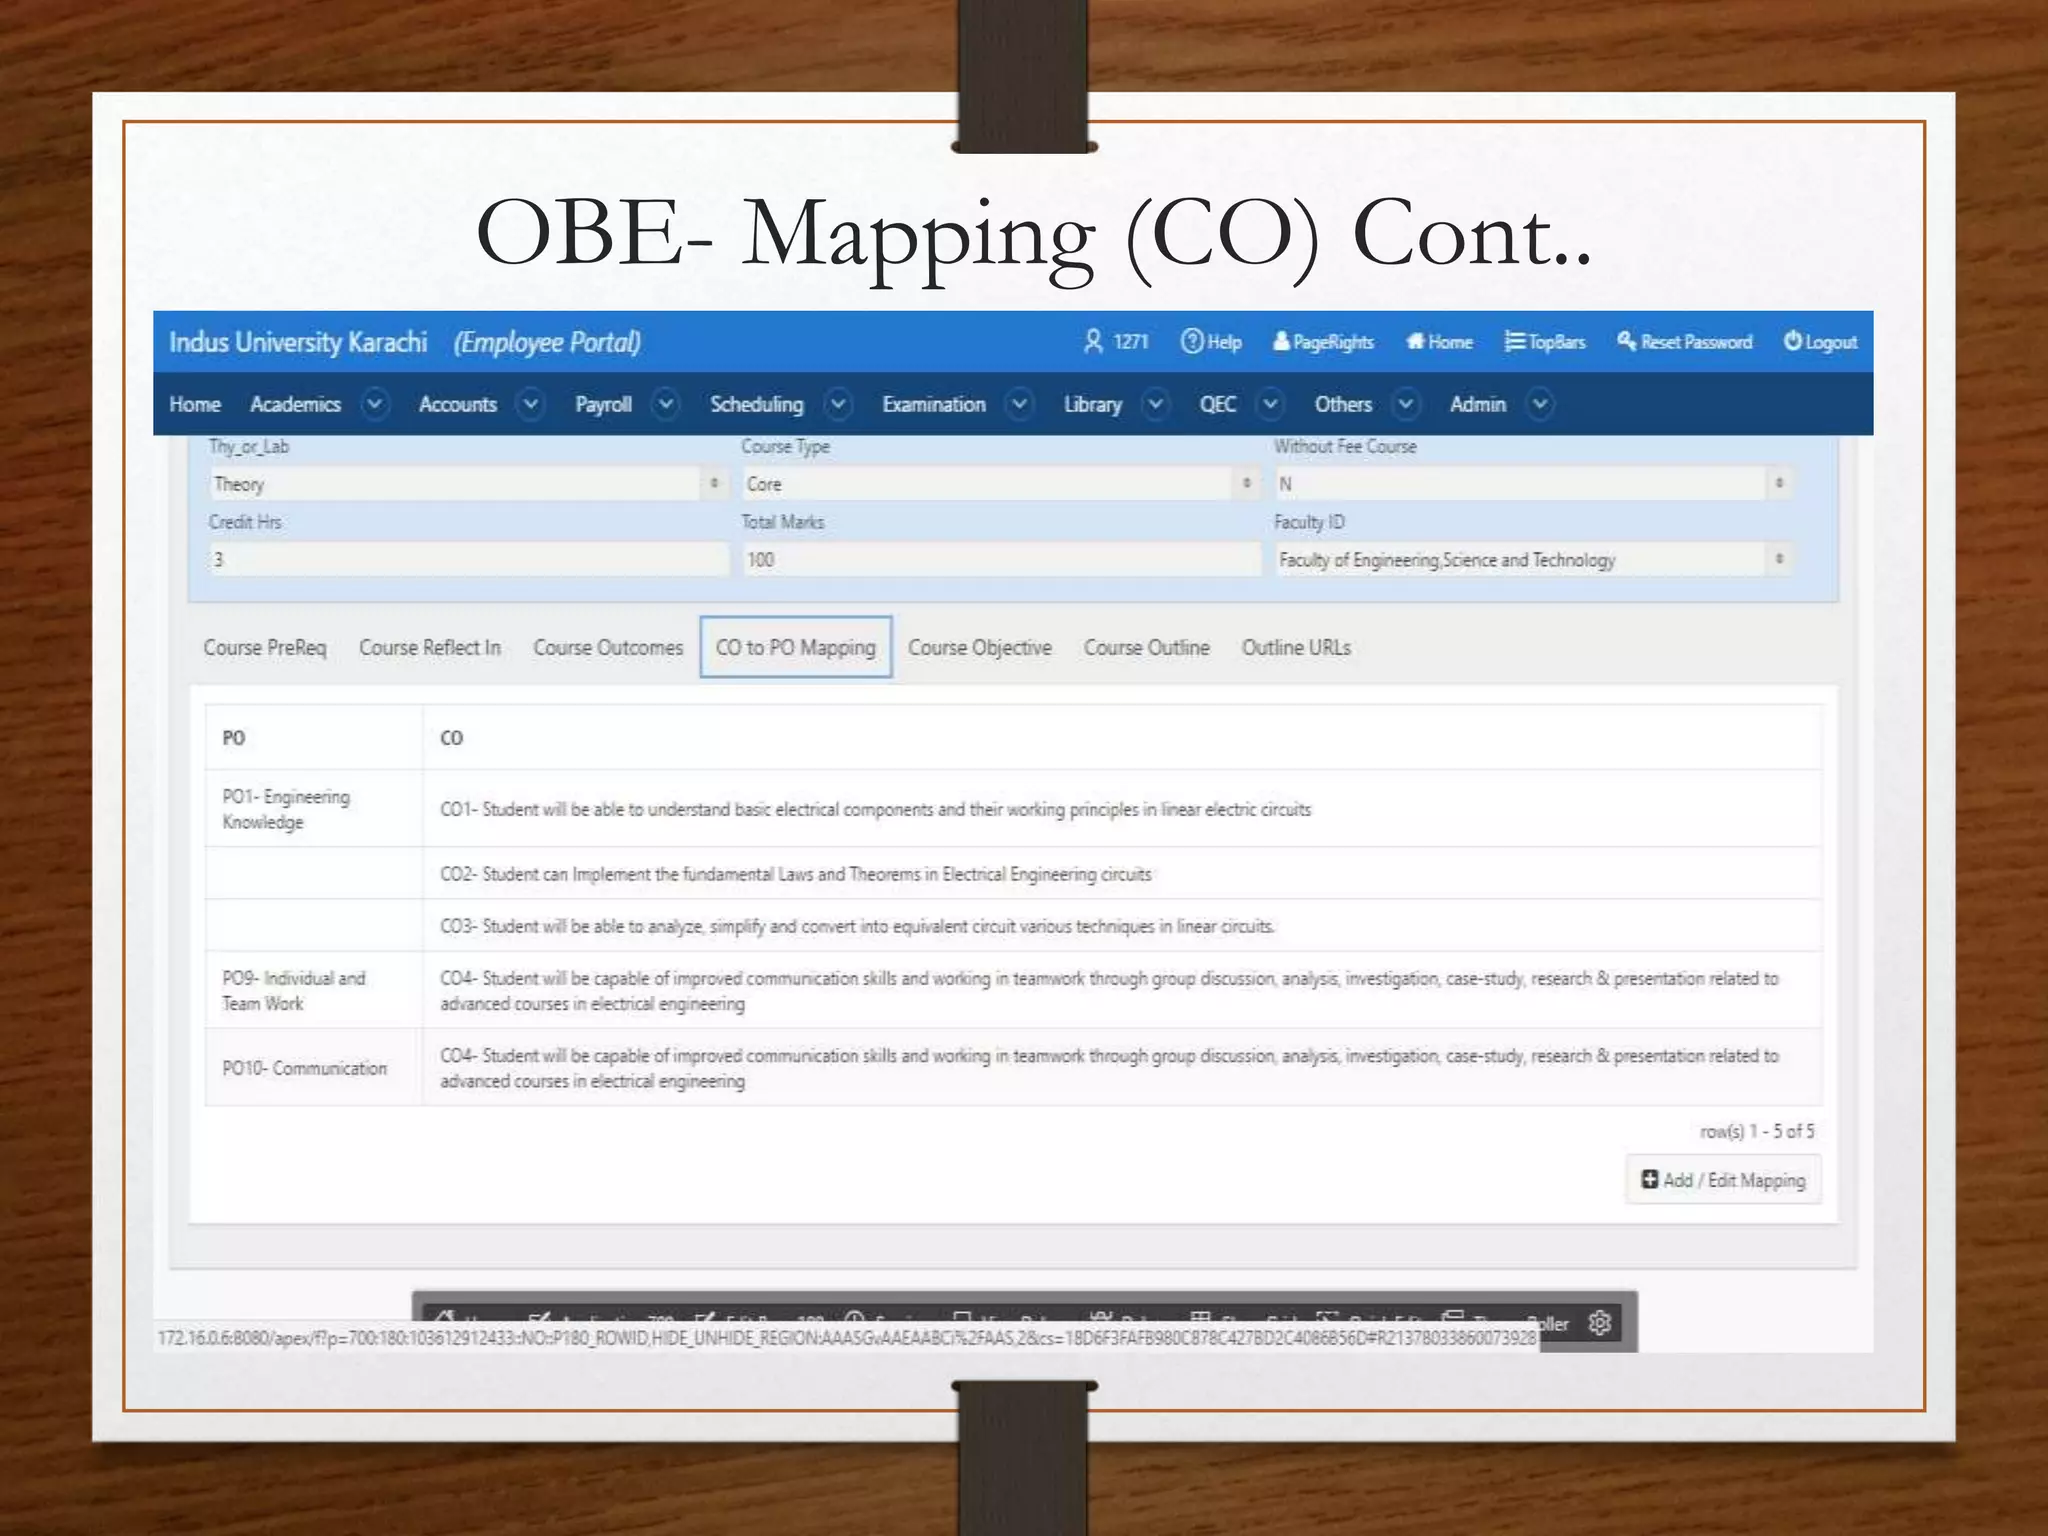Viewport: 2048px width, 1536px height.
Task: Switch to the Course Outcomes tab
Action: coord(608,647)
